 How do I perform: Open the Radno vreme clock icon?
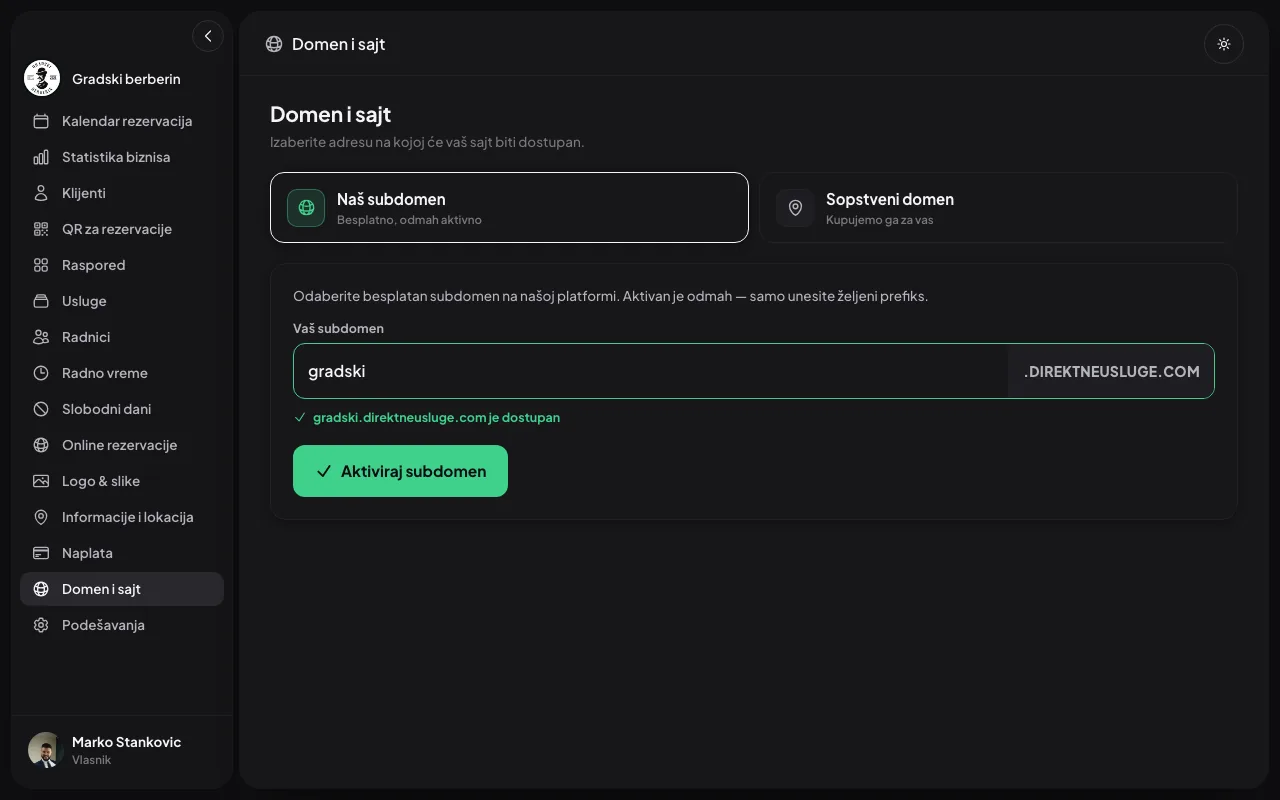(41, 373)
